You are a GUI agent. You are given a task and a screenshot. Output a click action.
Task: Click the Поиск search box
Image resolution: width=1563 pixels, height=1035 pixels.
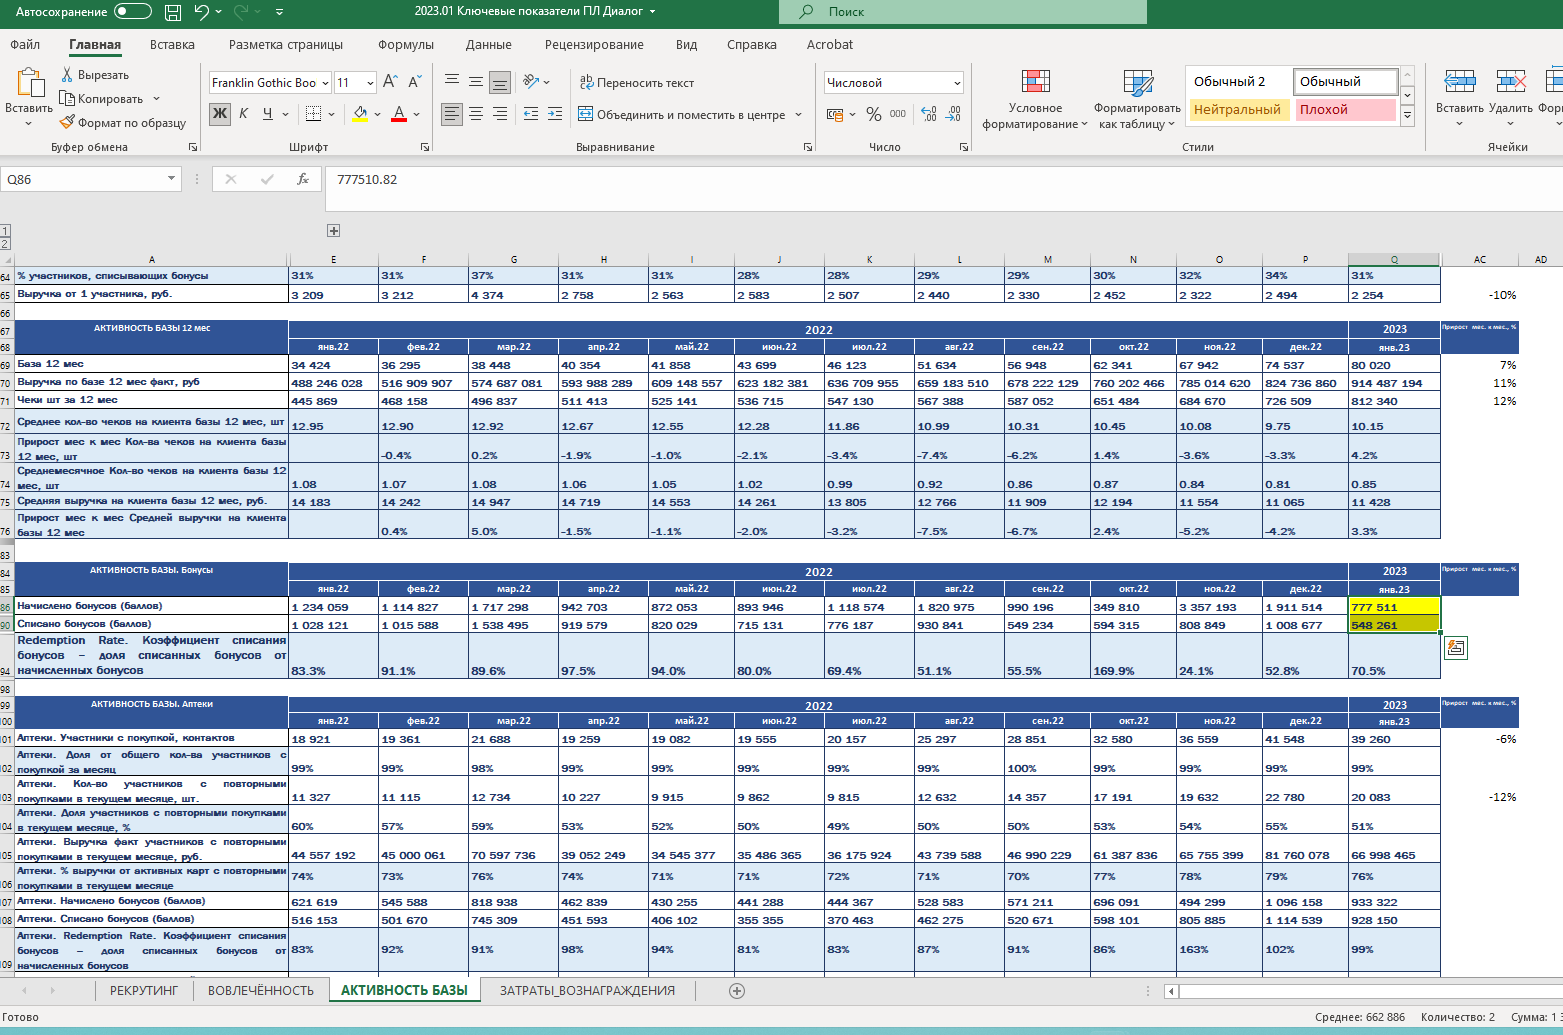tap(962, 12)
